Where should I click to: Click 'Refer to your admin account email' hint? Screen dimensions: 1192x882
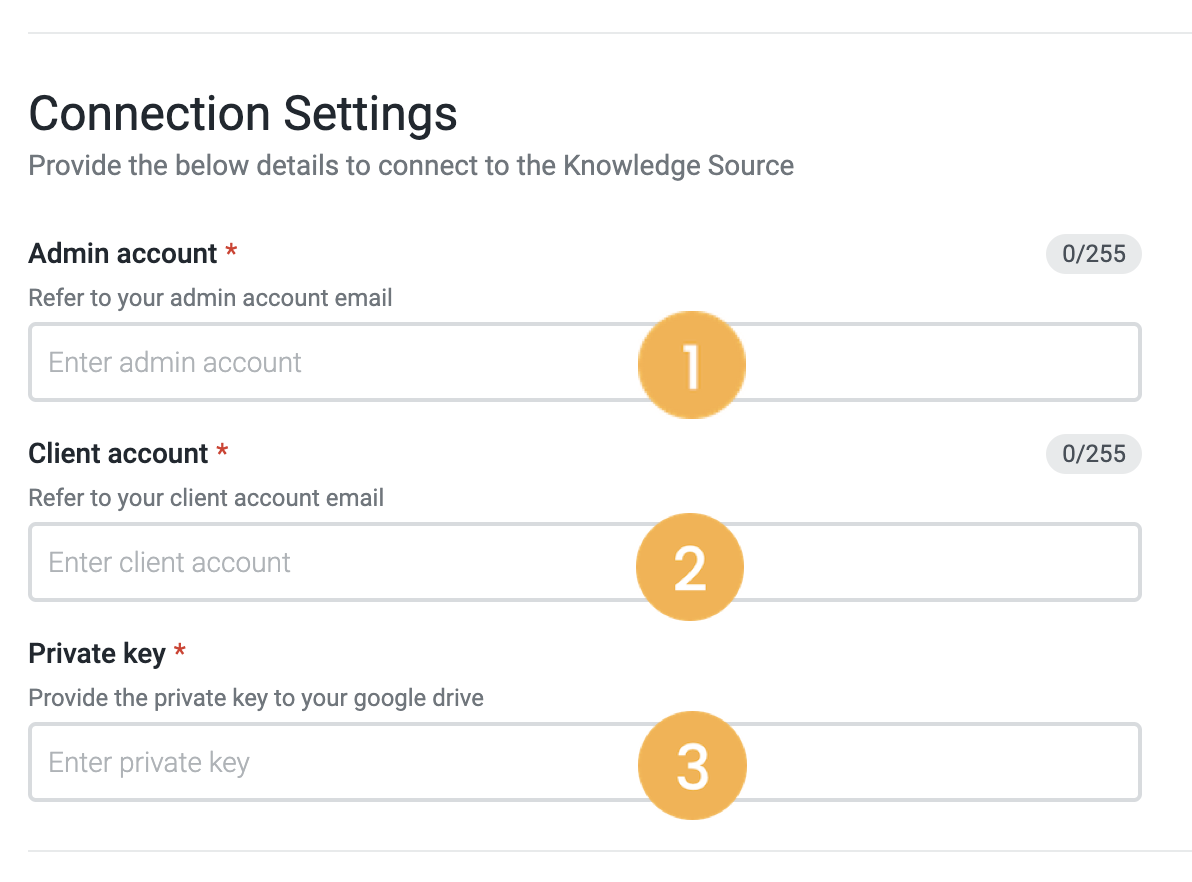(210, 298)
